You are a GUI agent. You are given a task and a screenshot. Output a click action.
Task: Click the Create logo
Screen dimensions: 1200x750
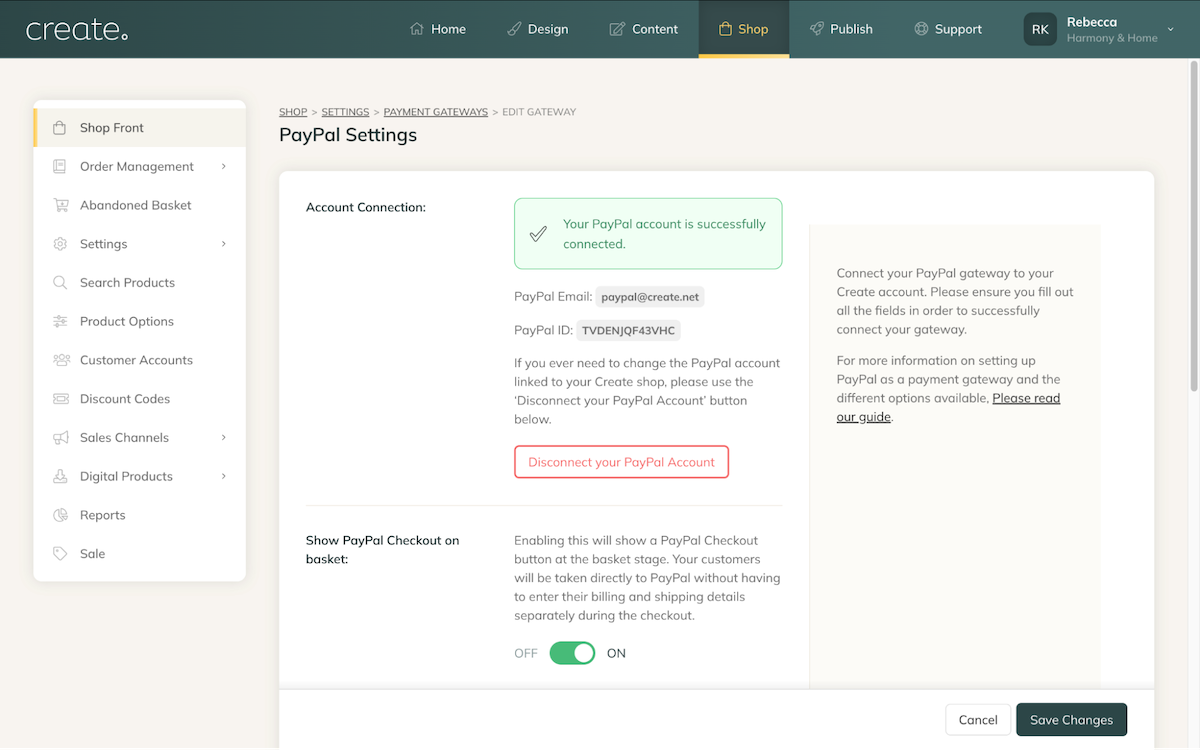77,30
